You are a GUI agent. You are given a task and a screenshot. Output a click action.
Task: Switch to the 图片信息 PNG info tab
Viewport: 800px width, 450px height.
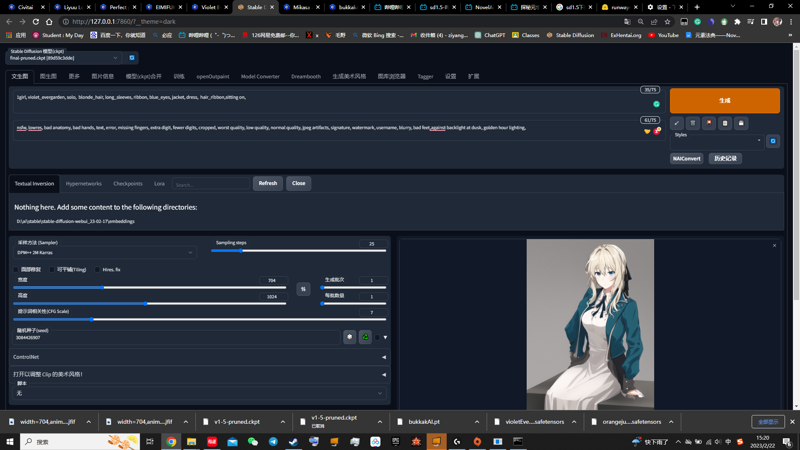click(x=103, y=77)
